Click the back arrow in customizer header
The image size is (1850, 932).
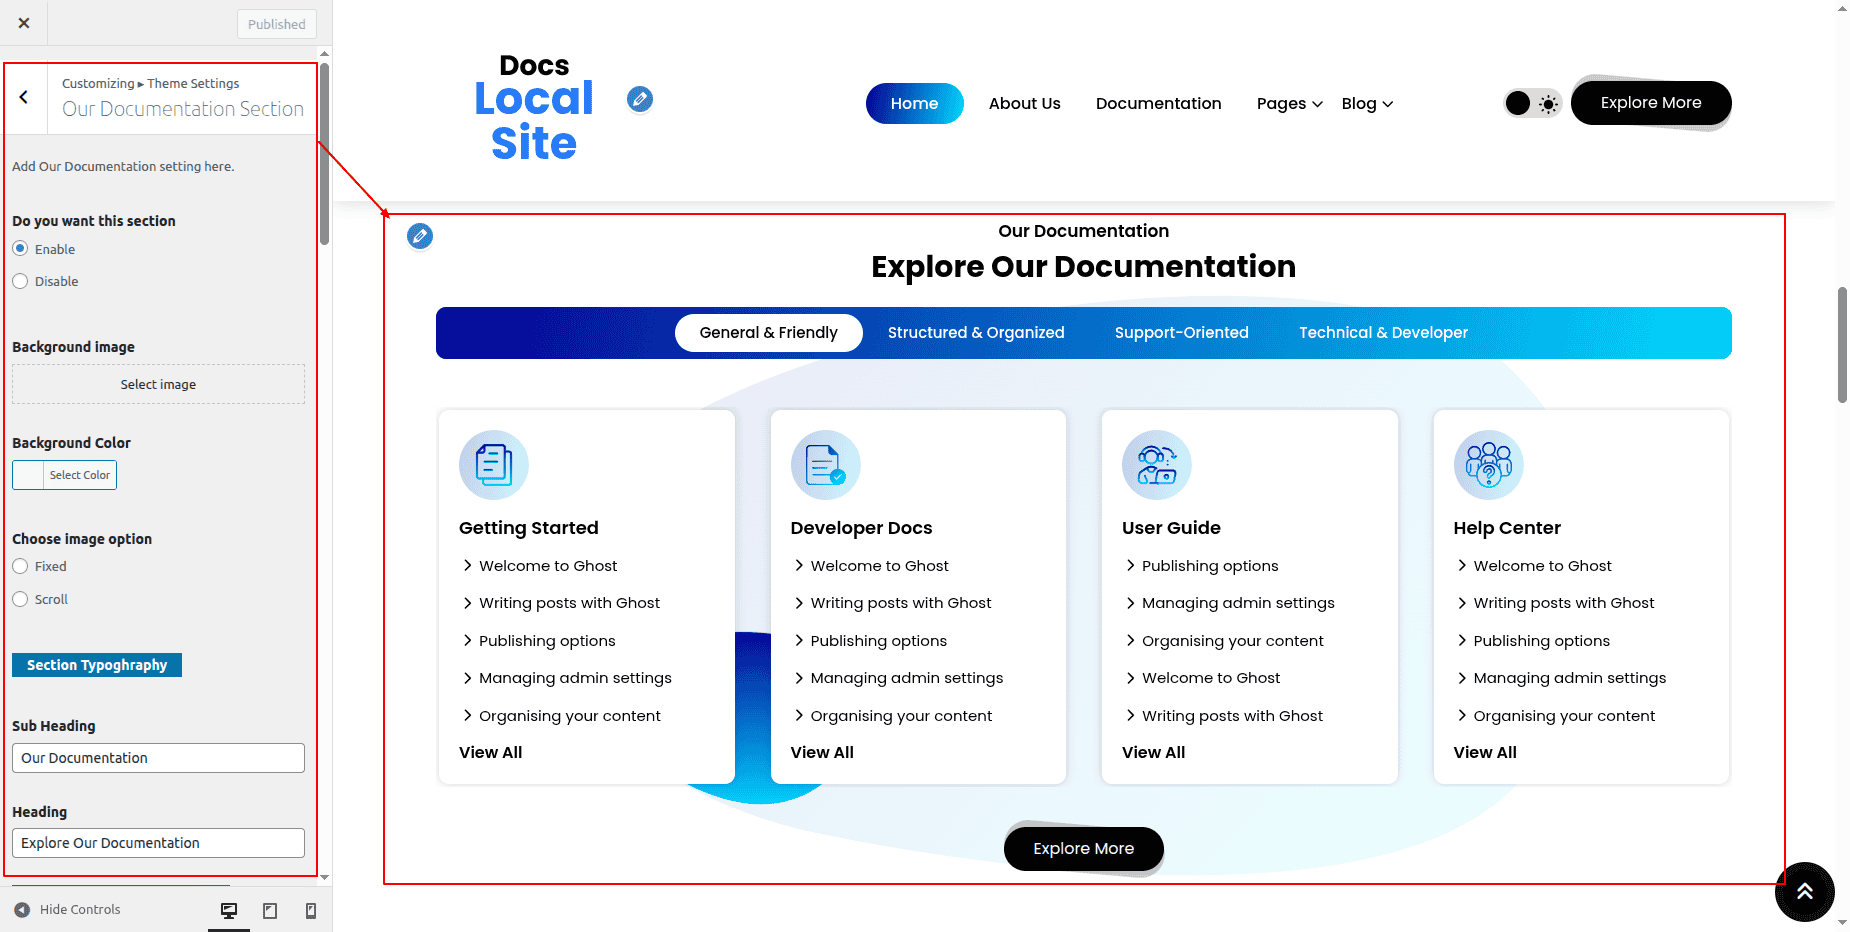click(x=24, y=97)
